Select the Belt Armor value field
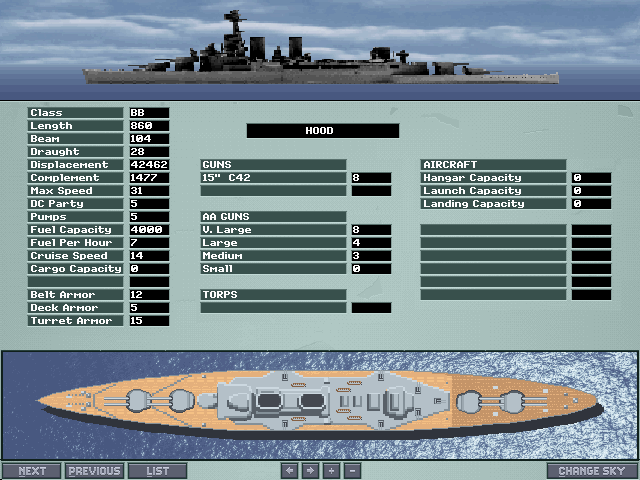 coord(148,295)
